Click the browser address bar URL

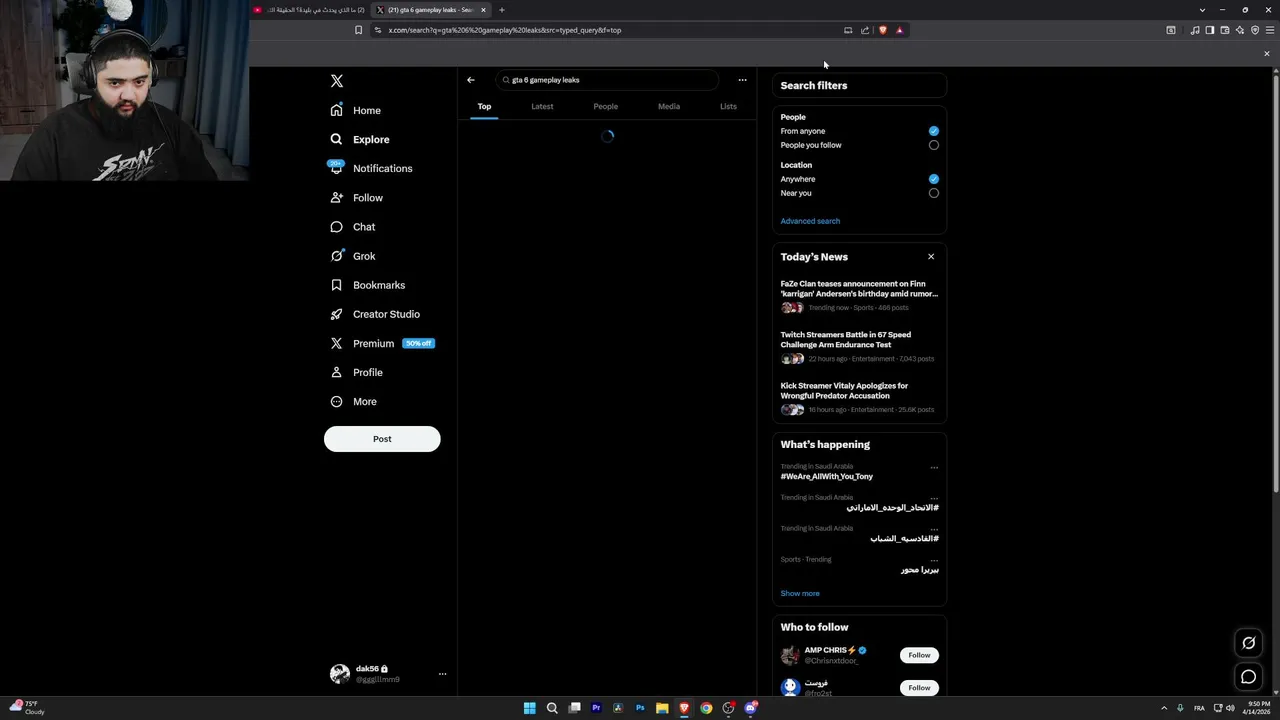tap(505, 30)
